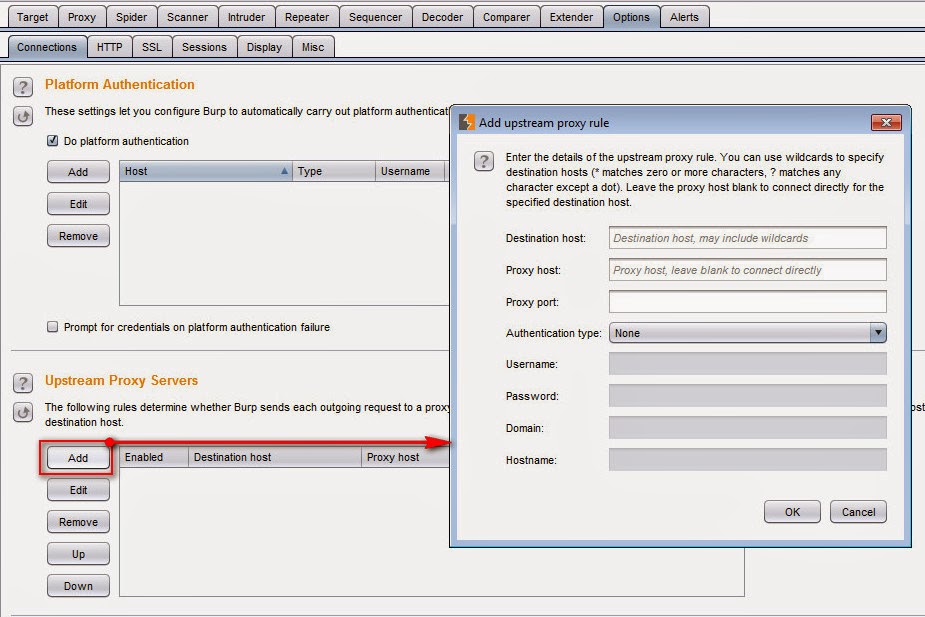Open the Authentication type dropdown

click(x=877, y=333)
